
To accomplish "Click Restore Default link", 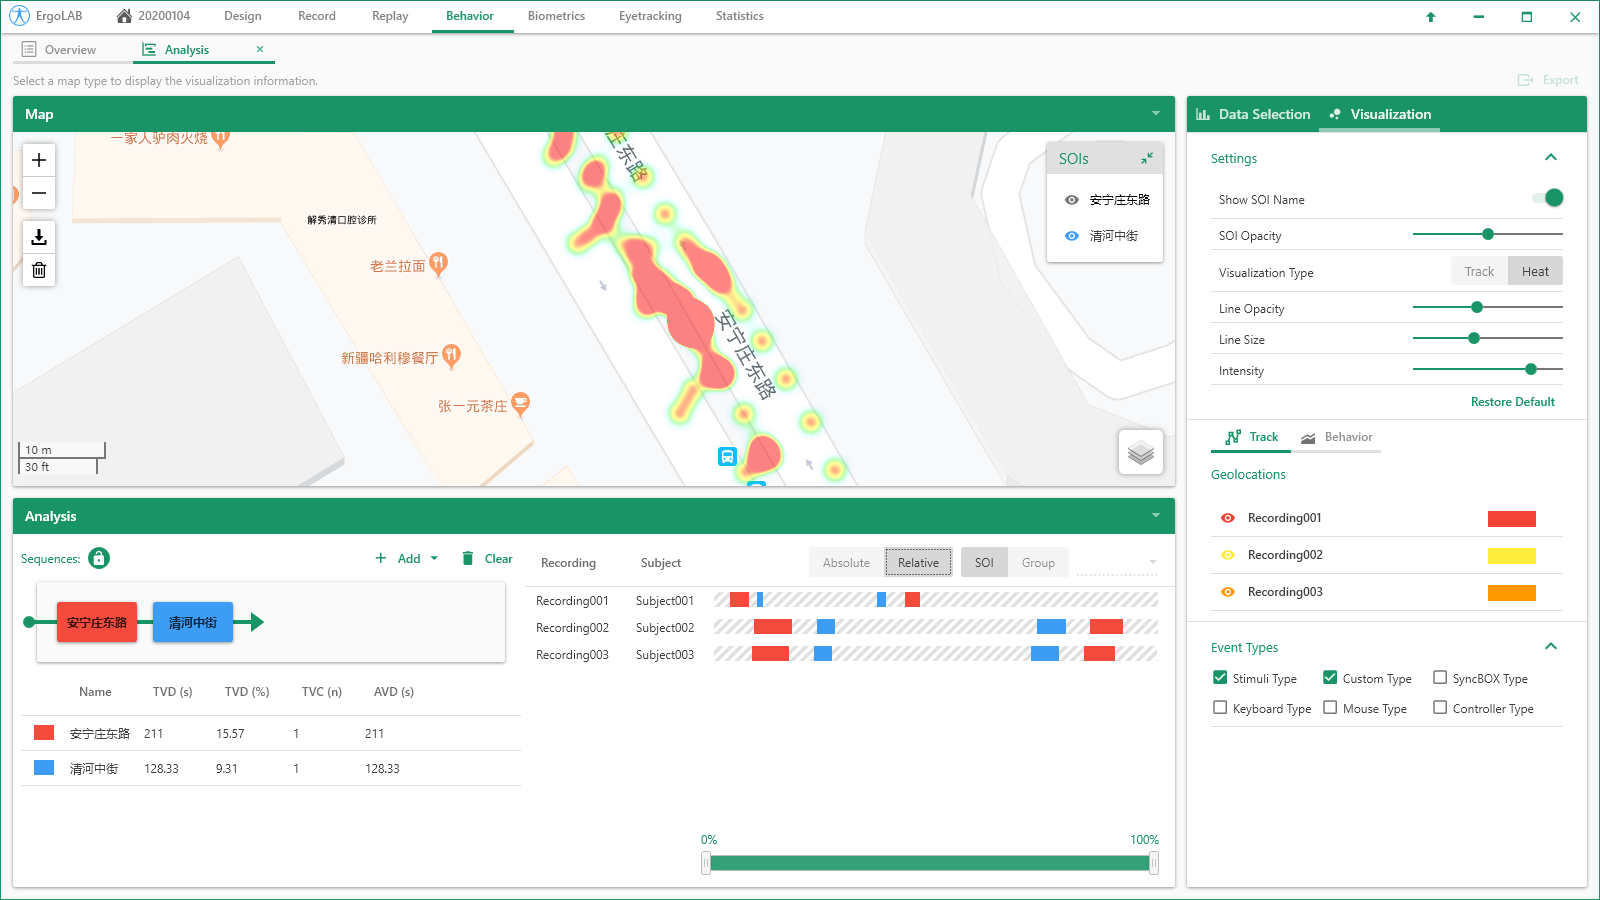I will [1512, 402].
